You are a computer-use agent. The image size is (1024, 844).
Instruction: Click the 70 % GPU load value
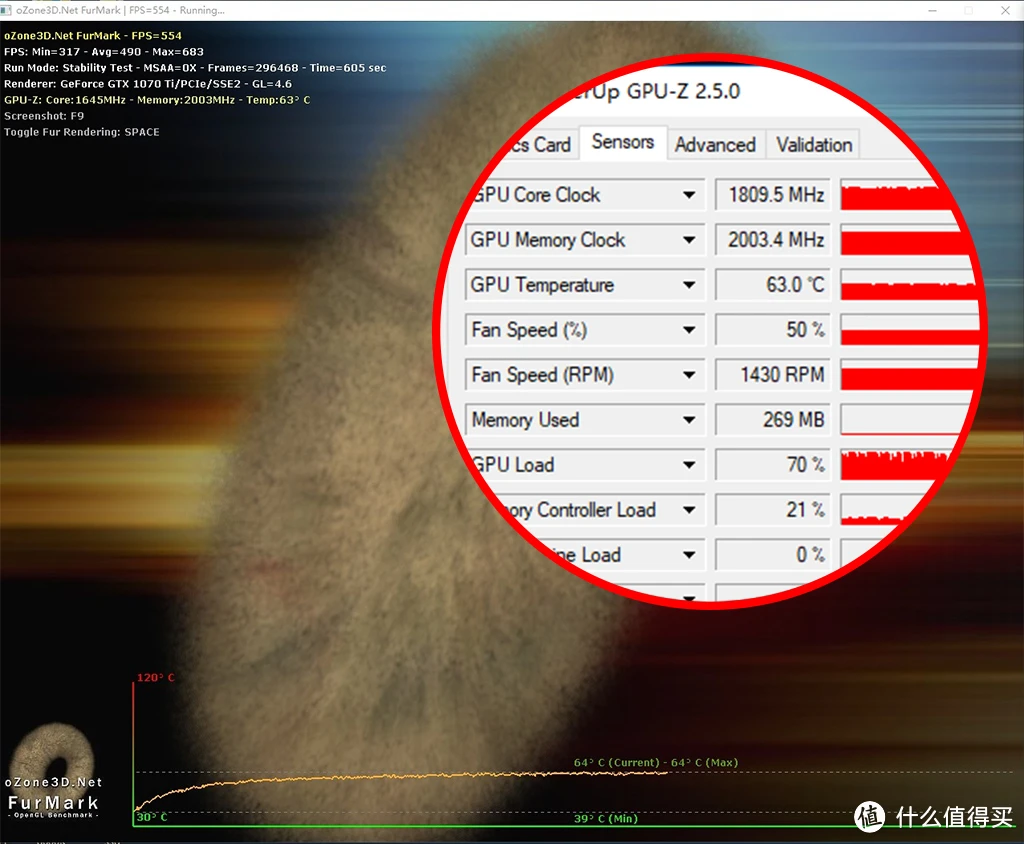click(x=773, y=465)
